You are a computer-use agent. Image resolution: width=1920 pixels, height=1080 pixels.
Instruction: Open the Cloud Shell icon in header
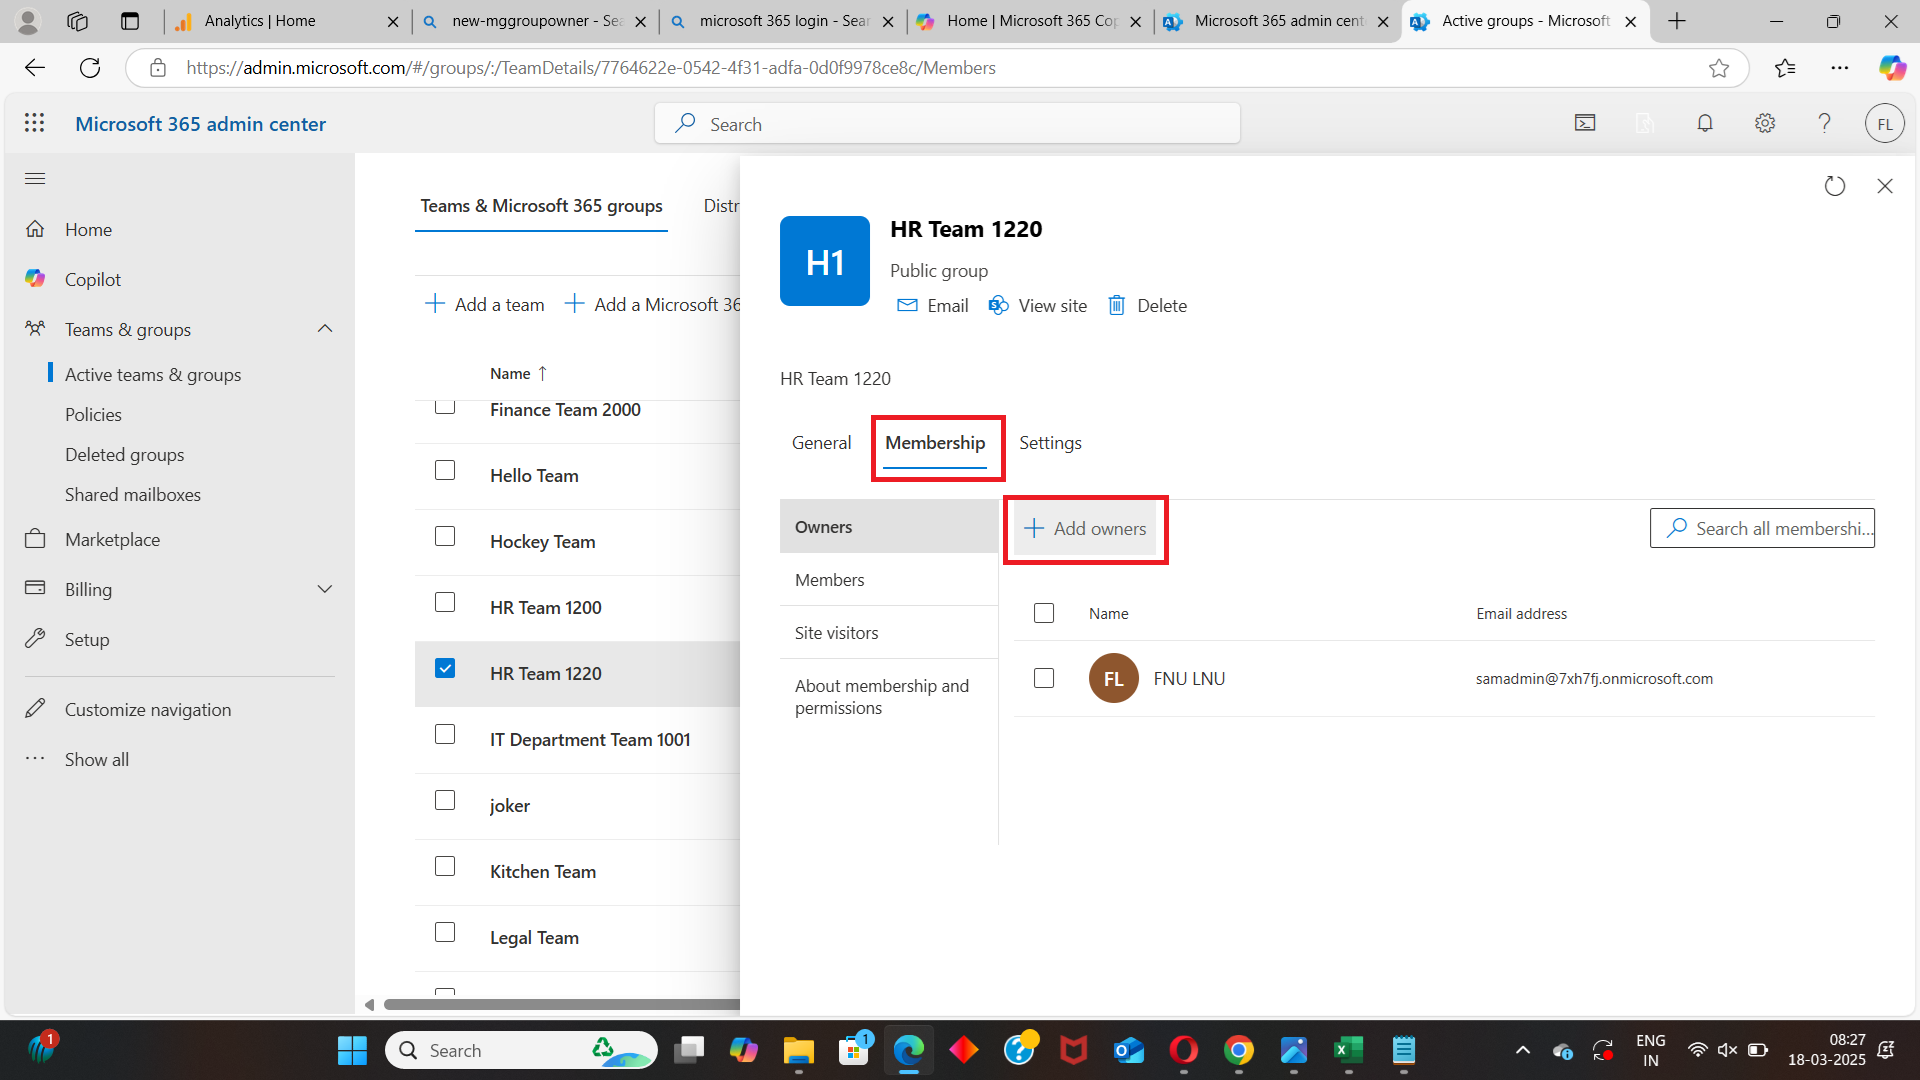(x=1585, y=123)
